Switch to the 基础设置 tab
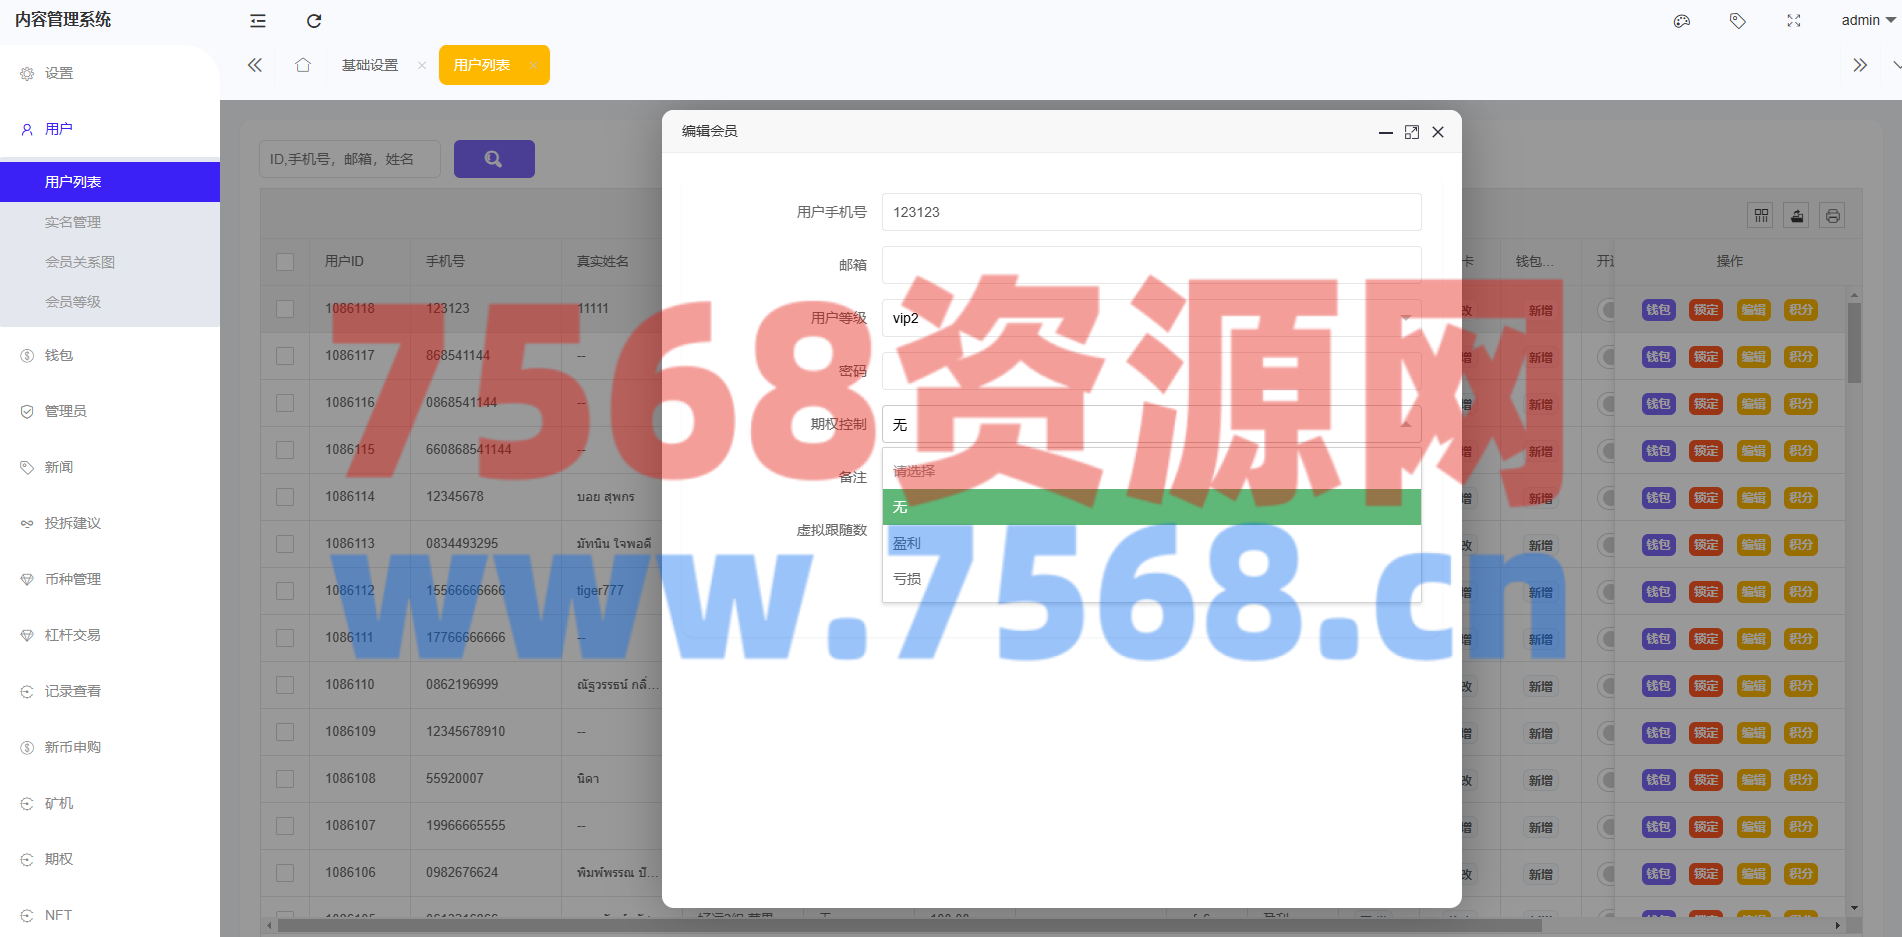 (370, 65)
